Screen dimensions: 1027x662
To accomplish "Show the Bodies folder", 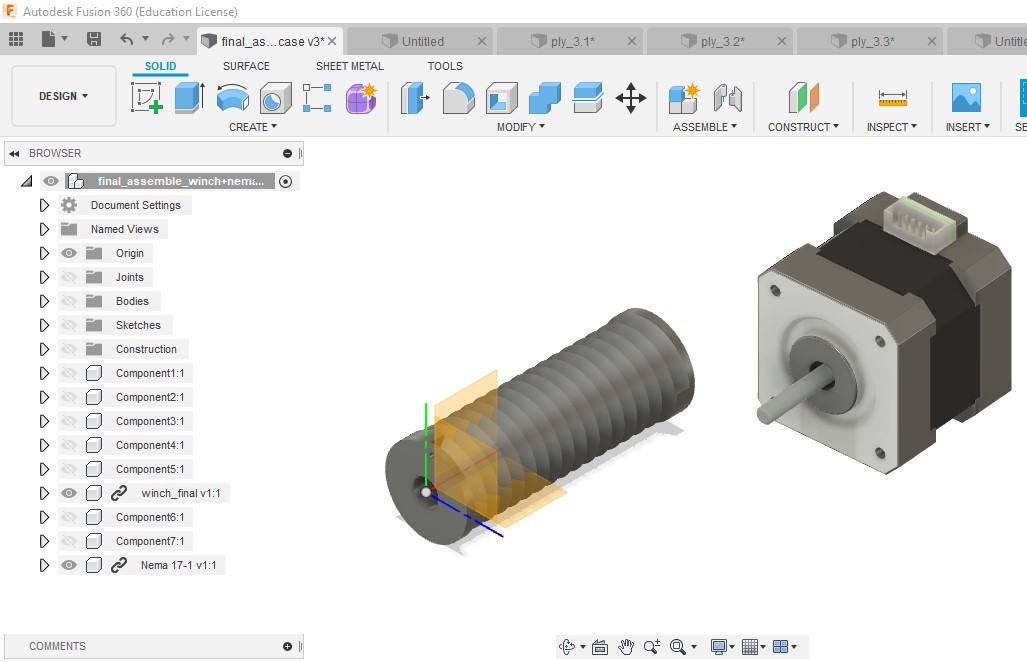I will pos(69,301).
